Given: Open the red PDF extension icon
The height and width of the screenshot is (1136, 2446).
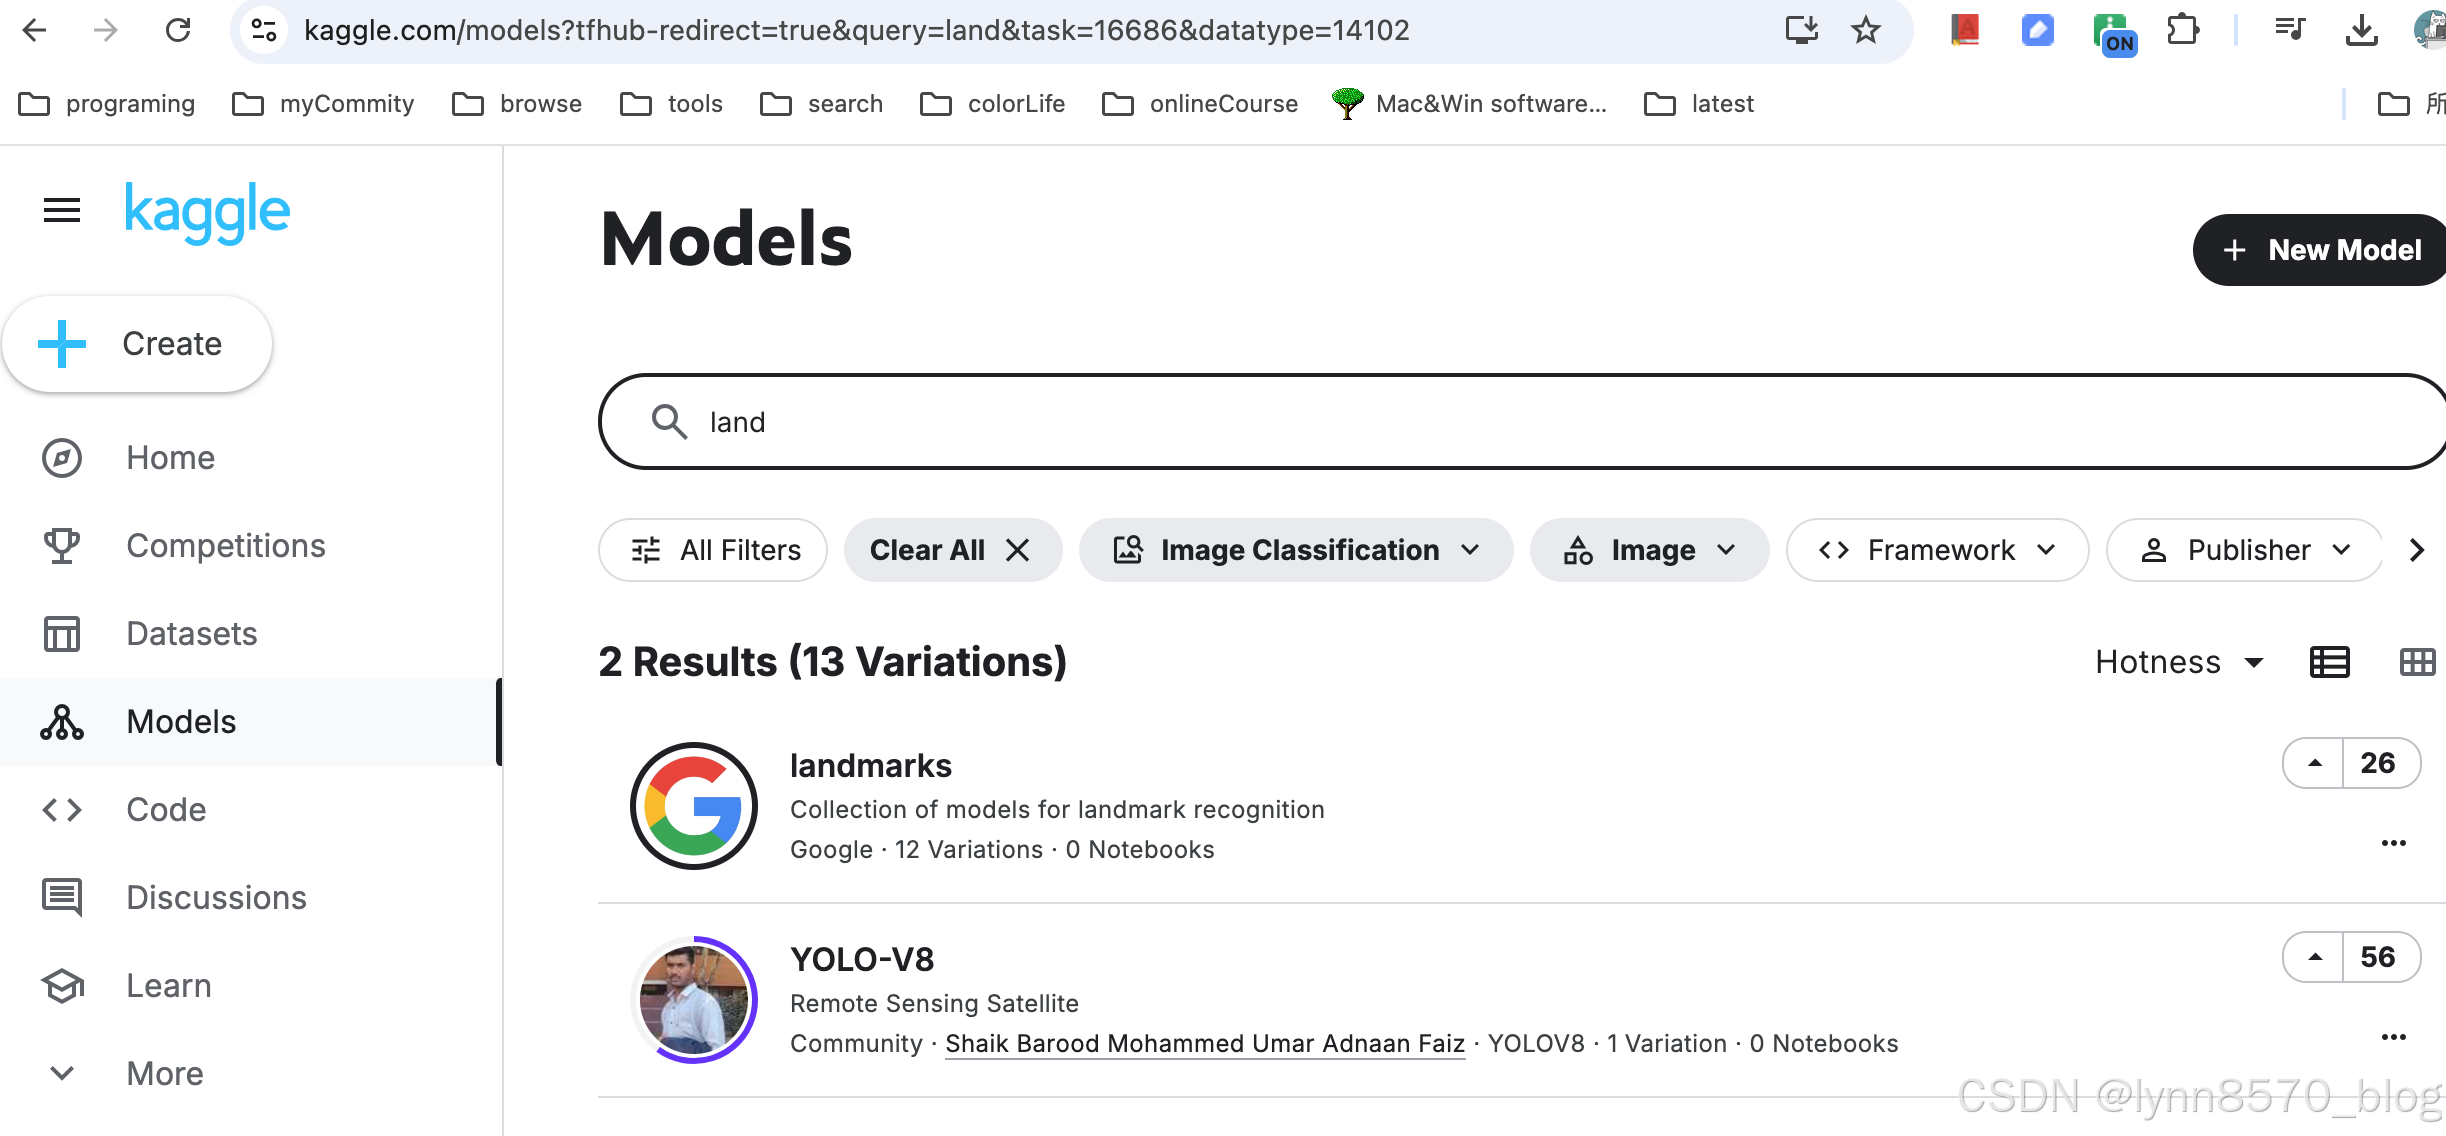Looking at the screenshot, I should tap(1965, 30).
